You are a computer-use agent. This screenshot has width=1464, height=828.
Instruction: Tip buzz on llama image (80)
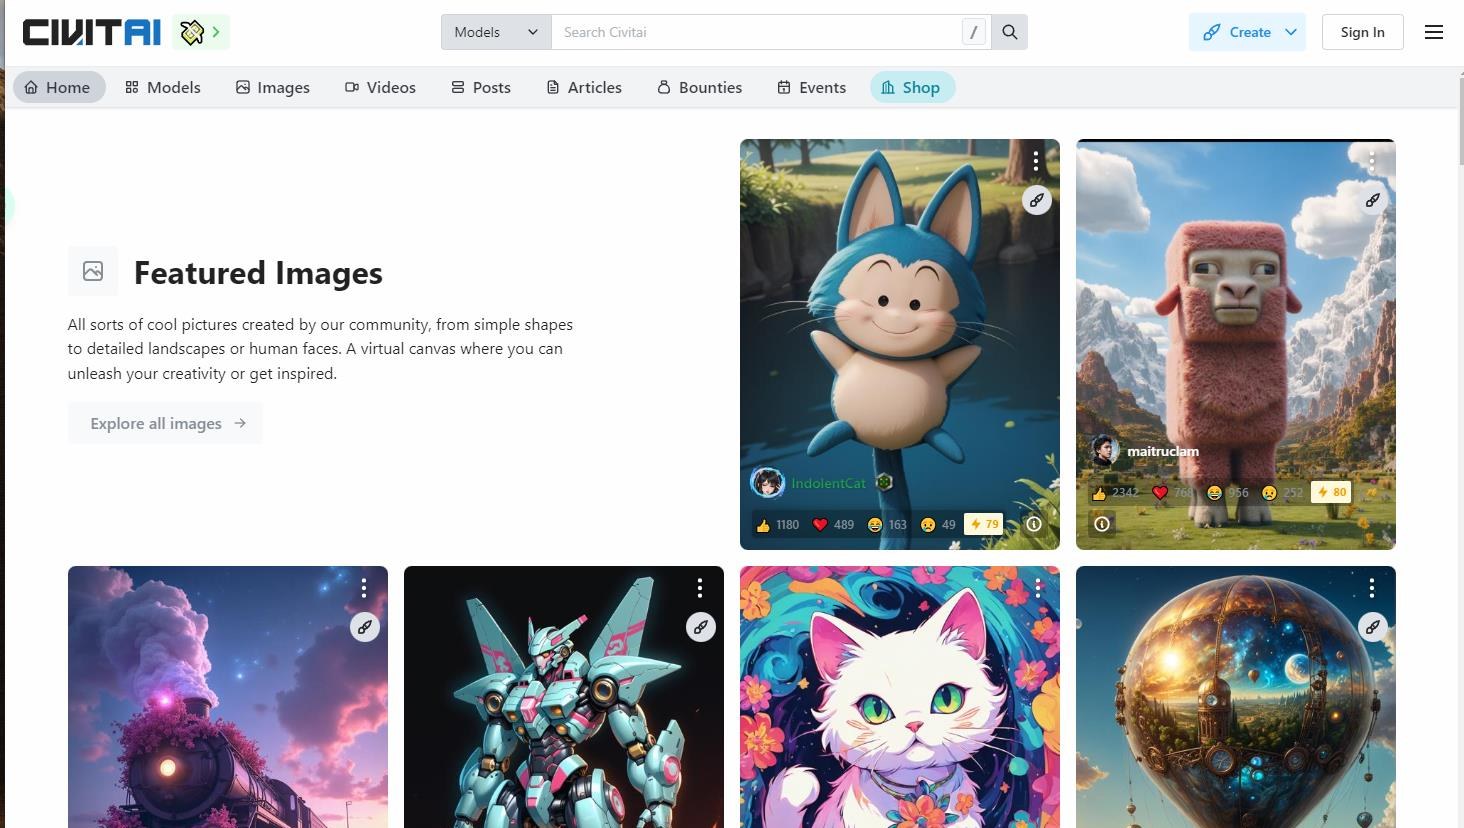tap(1331, 492)
